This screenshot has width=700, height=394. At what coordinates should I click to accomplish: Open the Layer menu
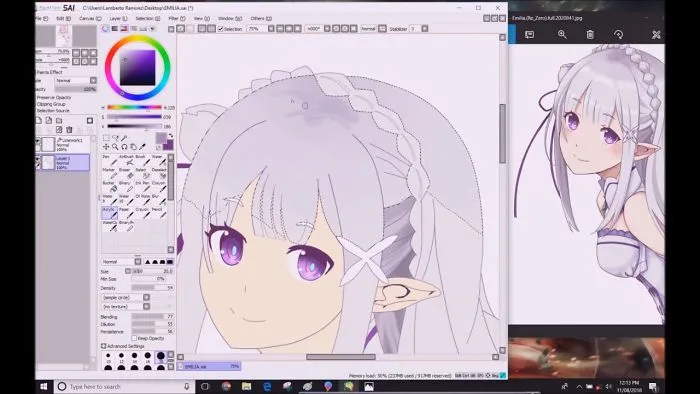pos(119,18)
